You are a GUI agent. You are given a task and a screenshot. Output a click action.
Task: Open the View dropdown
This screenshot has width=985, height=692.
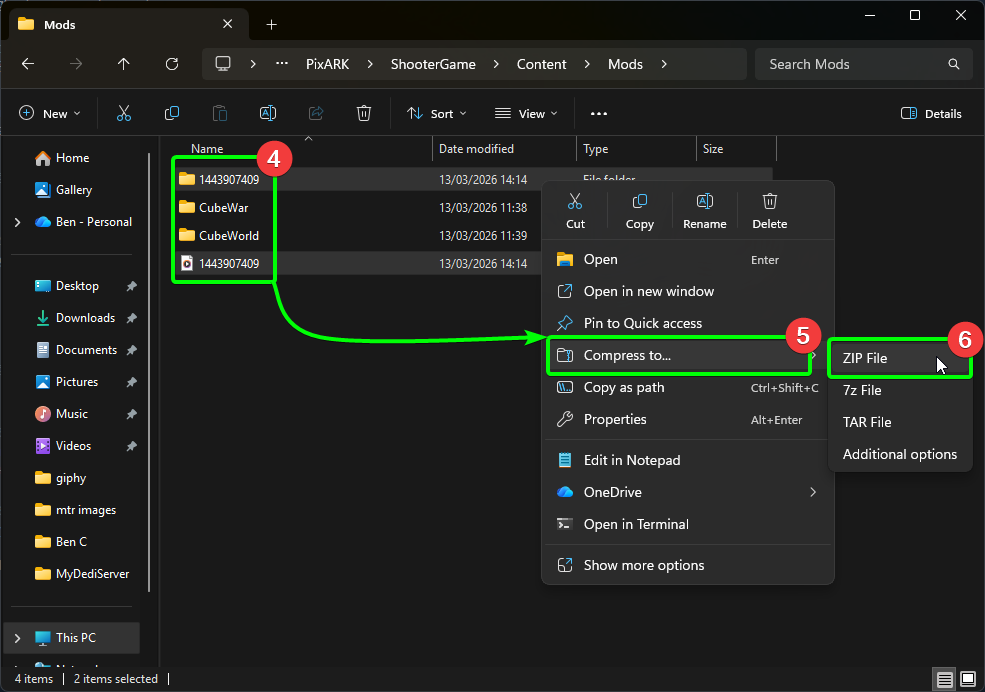click(526, 114)
